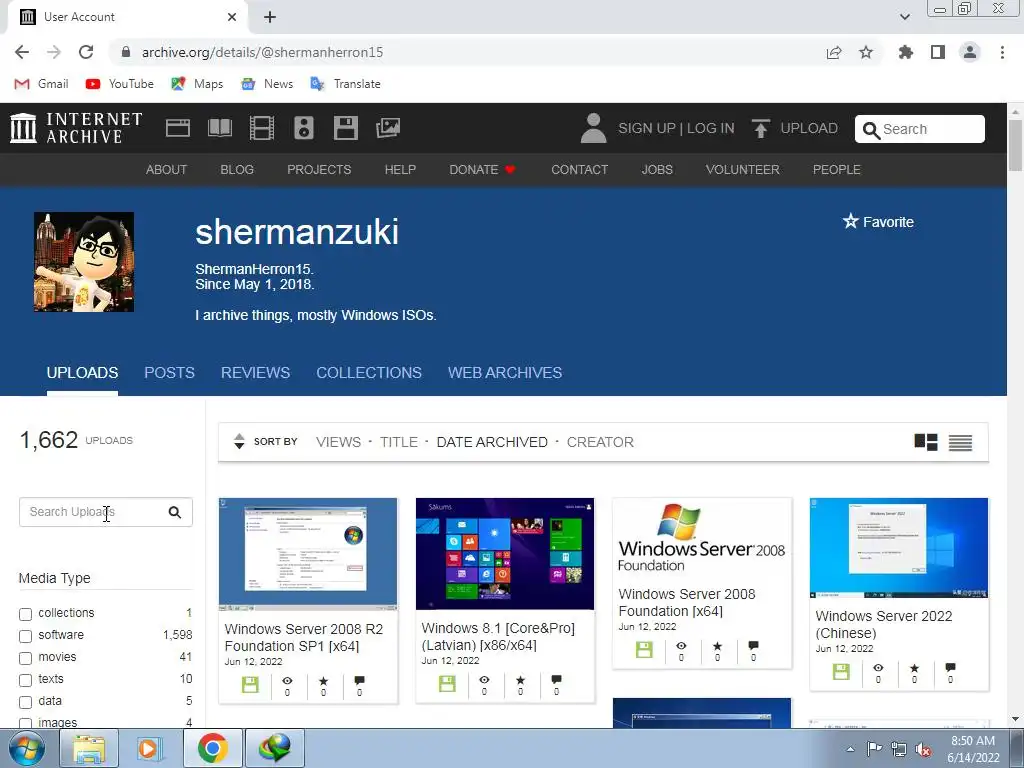The width and height of the screenshot is (1024, 768).
Task: Check the images media type filter
Action: pos(25,723)
